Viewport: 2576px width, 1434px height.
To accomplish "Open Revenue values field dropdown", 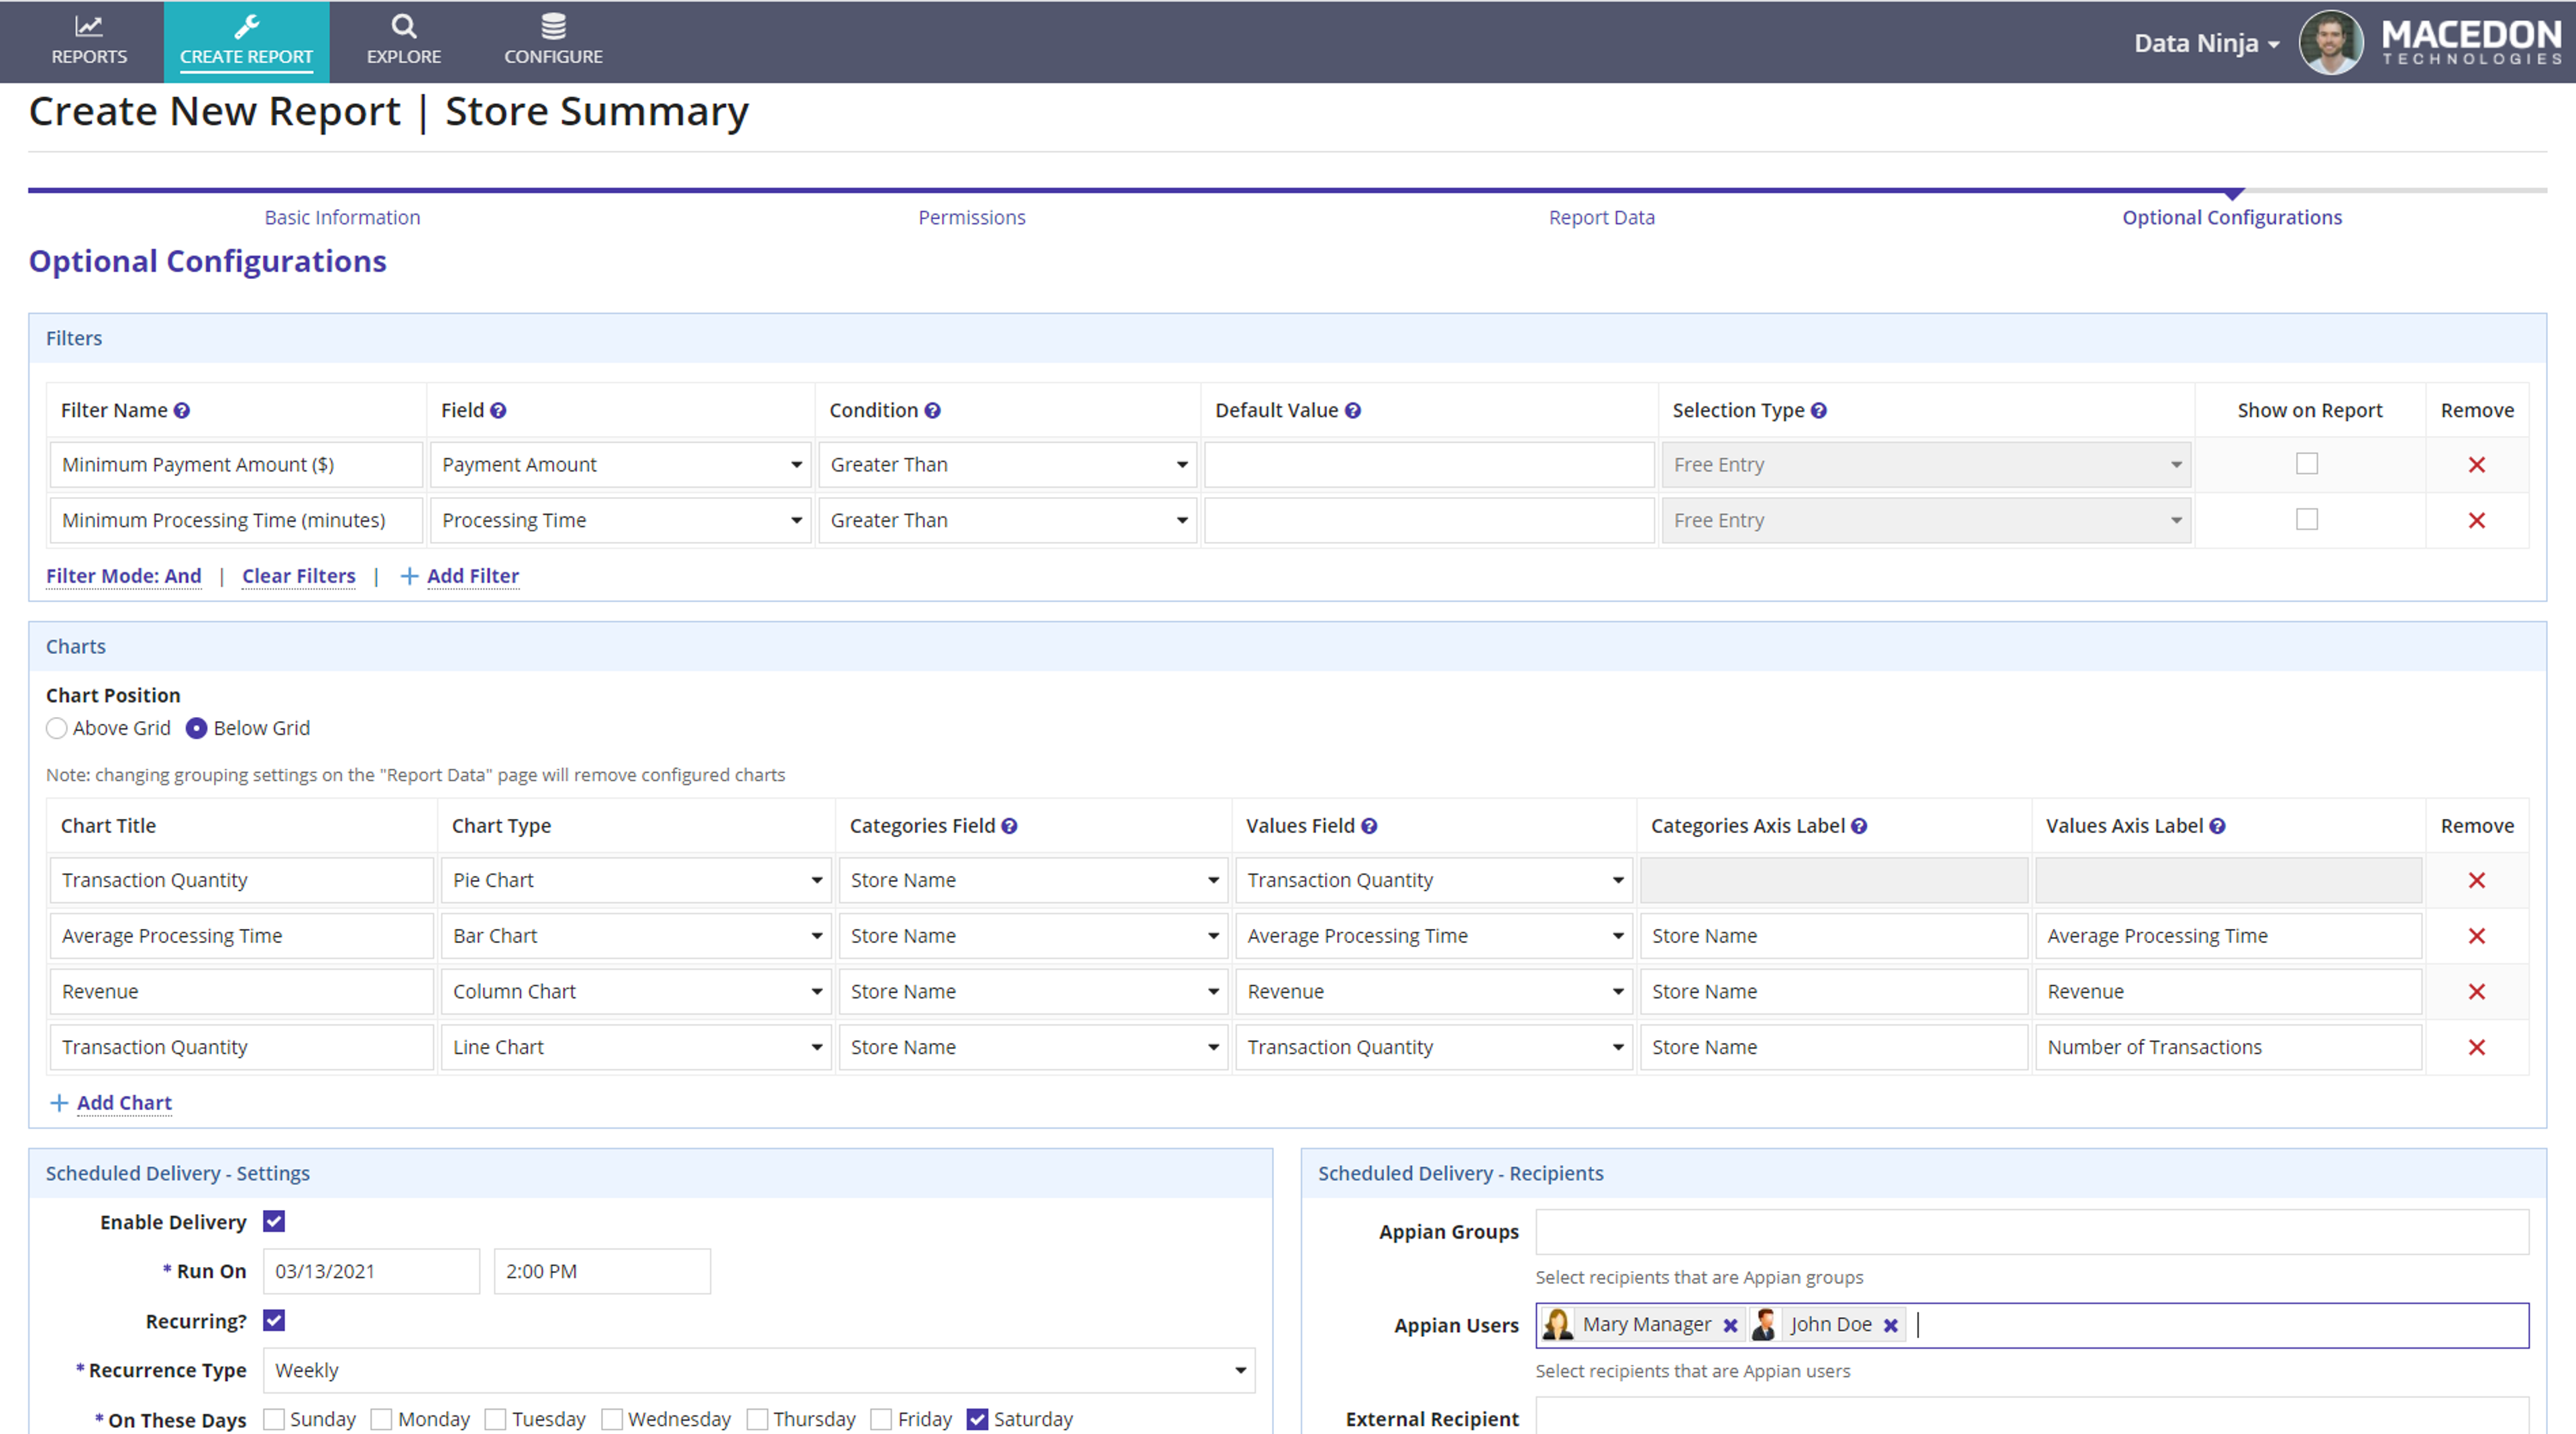I will click(x=1434, y=992).
